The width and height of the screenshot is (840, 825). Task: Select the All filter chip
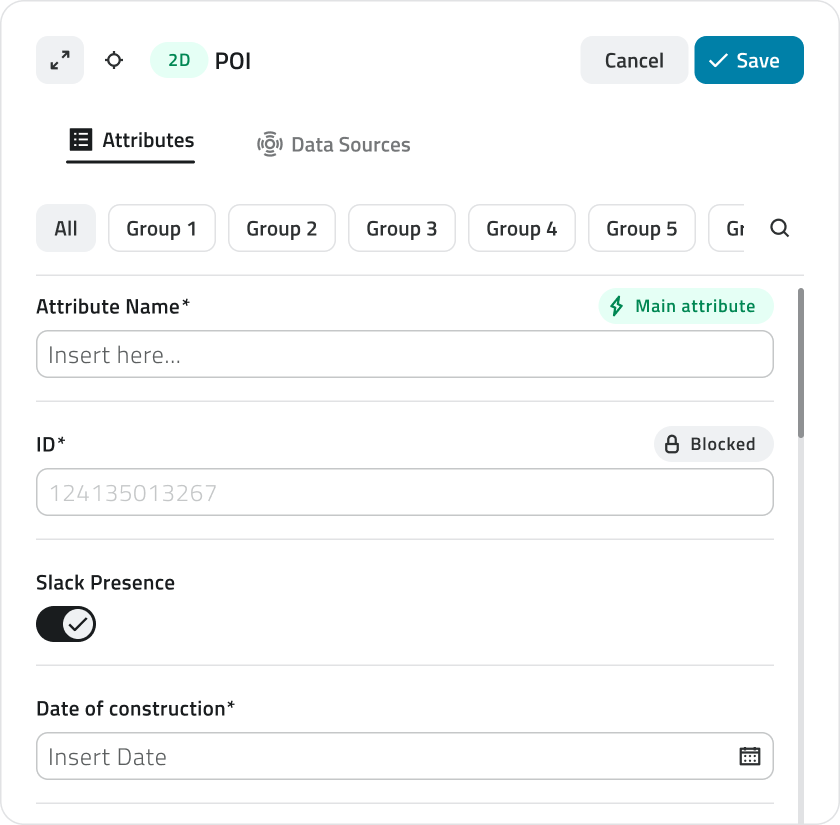(x=66, y=229)
